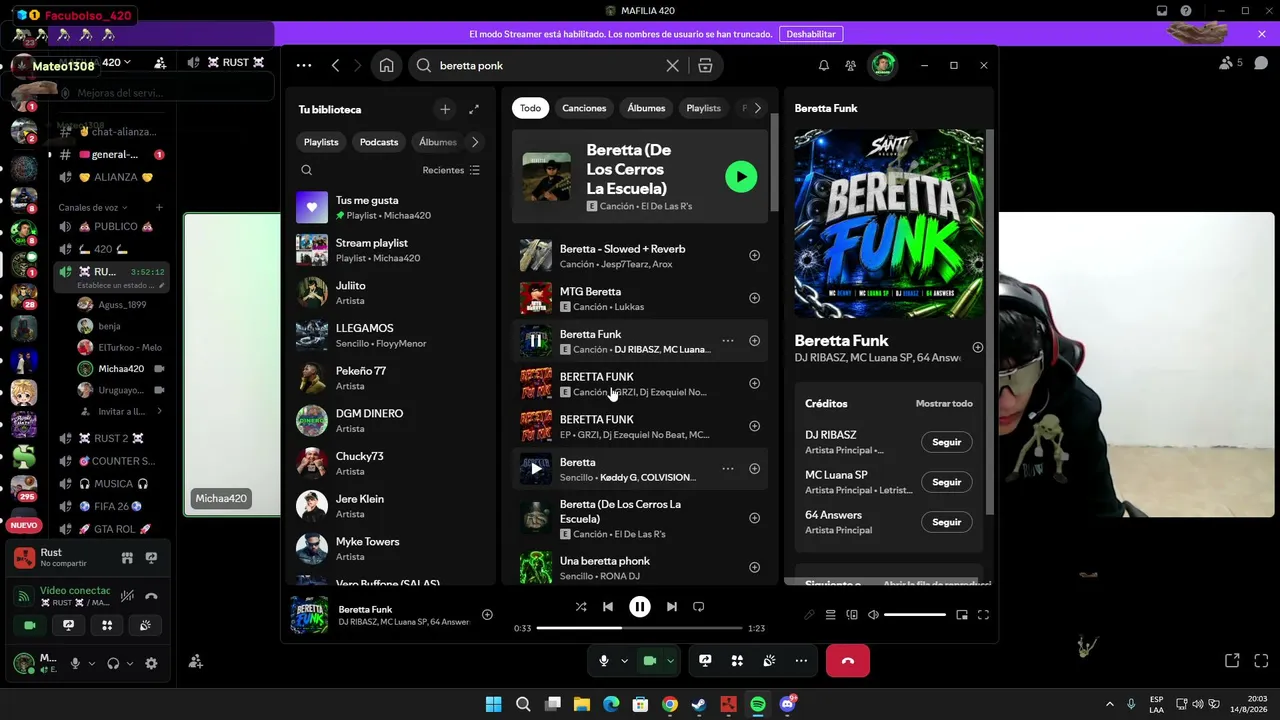1280x720 pixels.
Task: Follow MC Luana SP in Créditos
Action: (x=946, y=482)
